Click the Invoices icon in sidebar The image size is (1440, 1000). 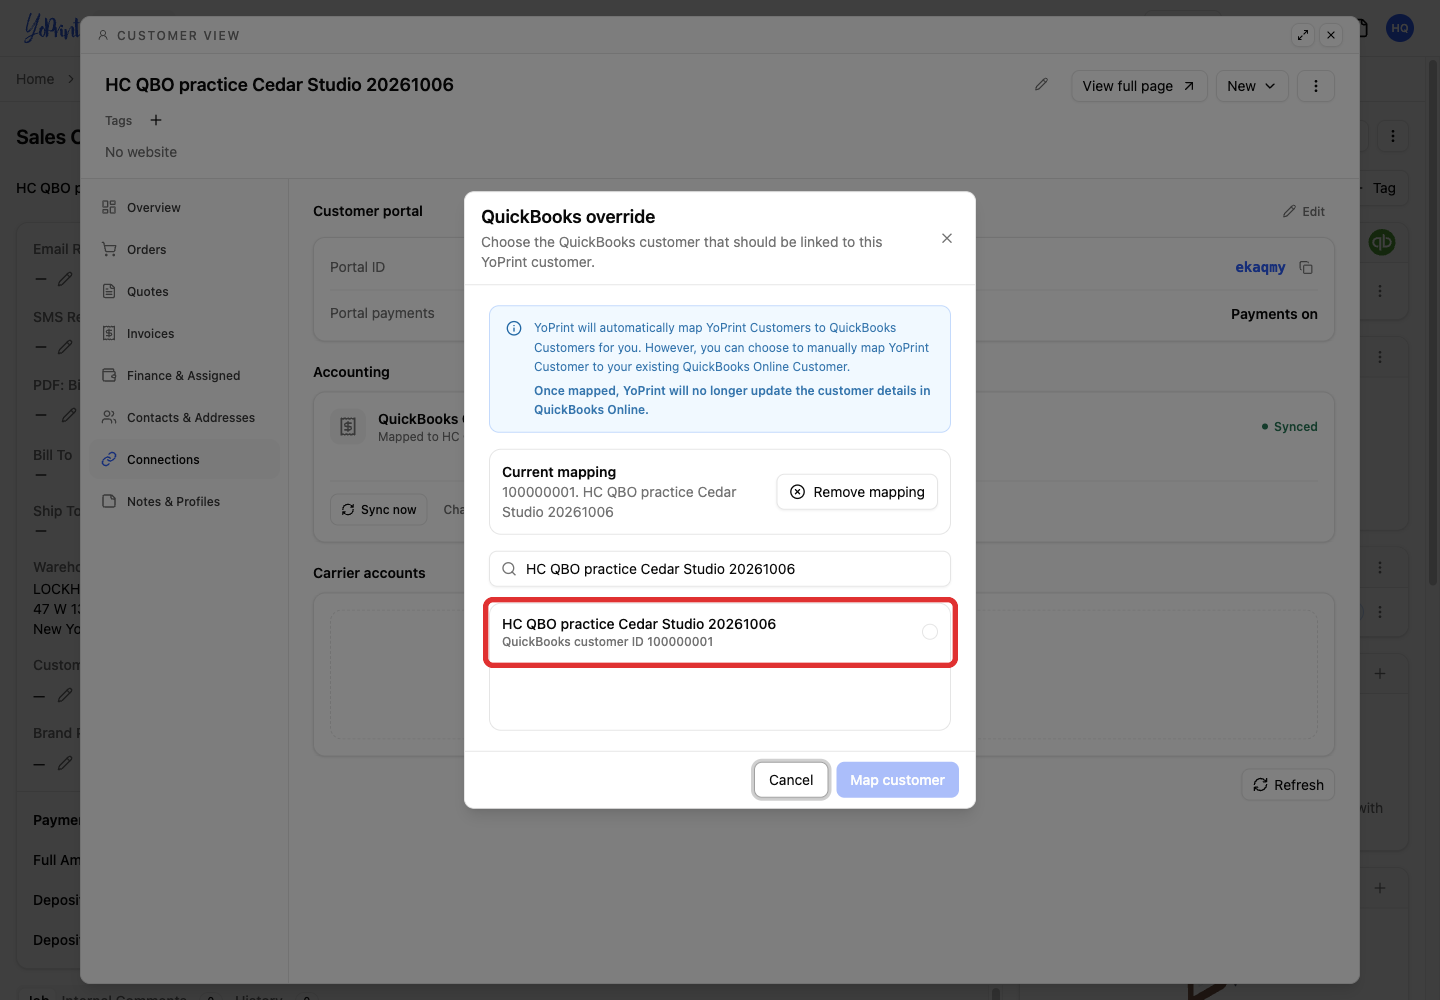coord(109,334)
